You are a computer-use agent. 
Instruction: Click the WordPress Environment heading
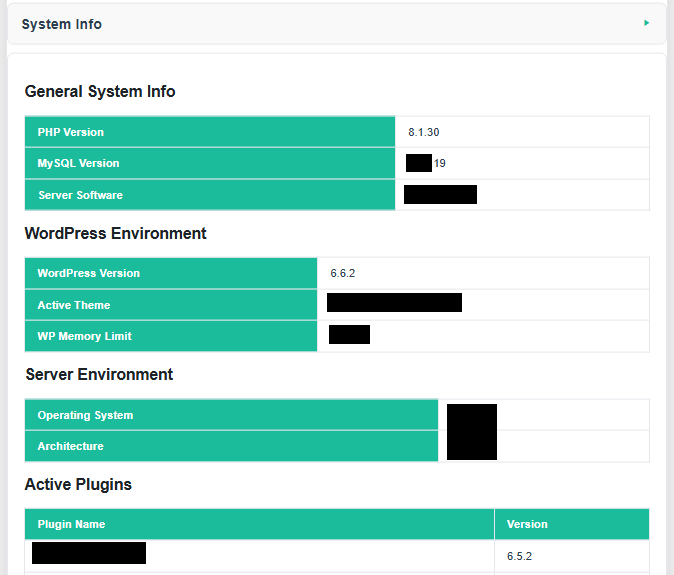click(x=115, y=233)
